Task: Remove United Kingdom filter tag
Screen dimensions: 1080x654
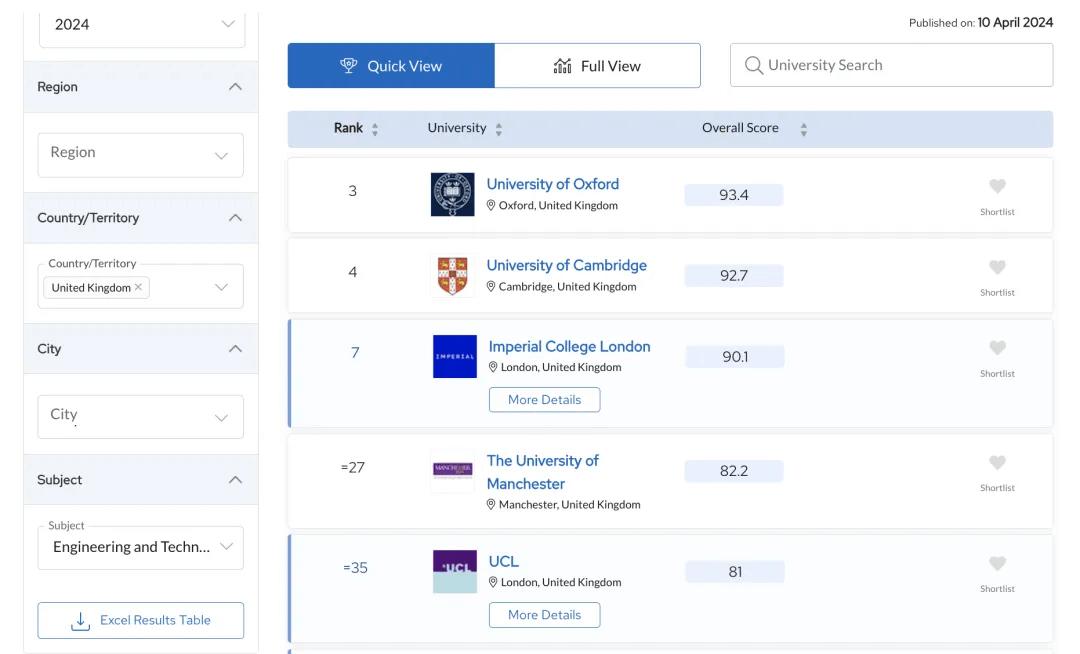Action: [x=138, y=287]
